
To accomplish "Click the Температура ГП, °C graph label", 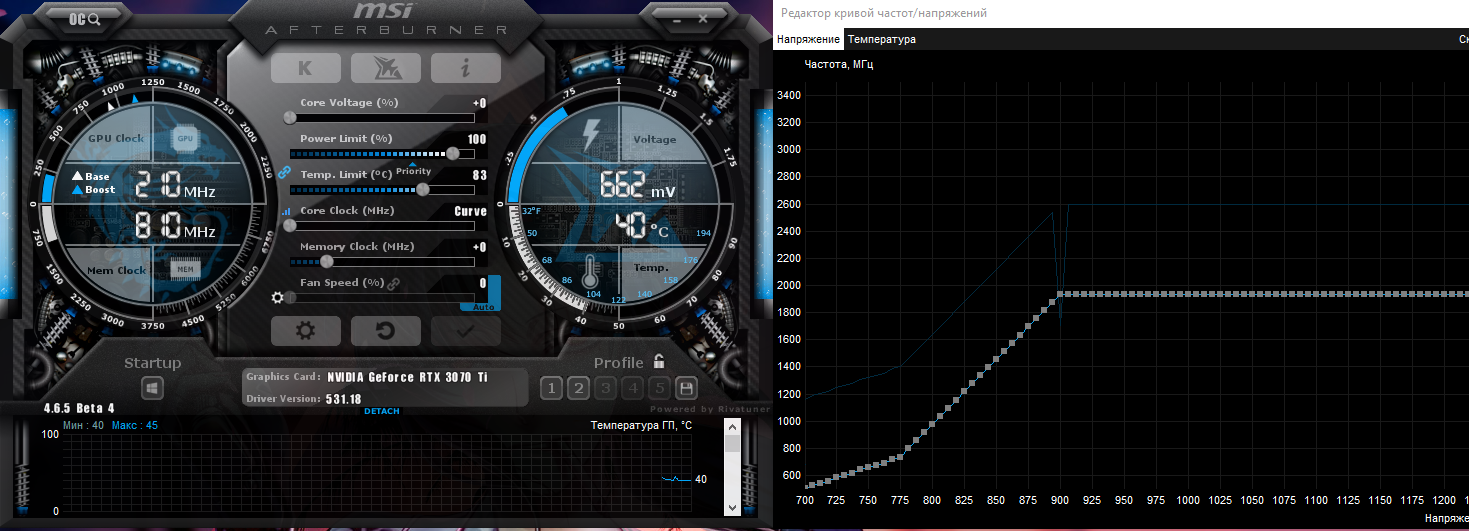I will point(641,425).
